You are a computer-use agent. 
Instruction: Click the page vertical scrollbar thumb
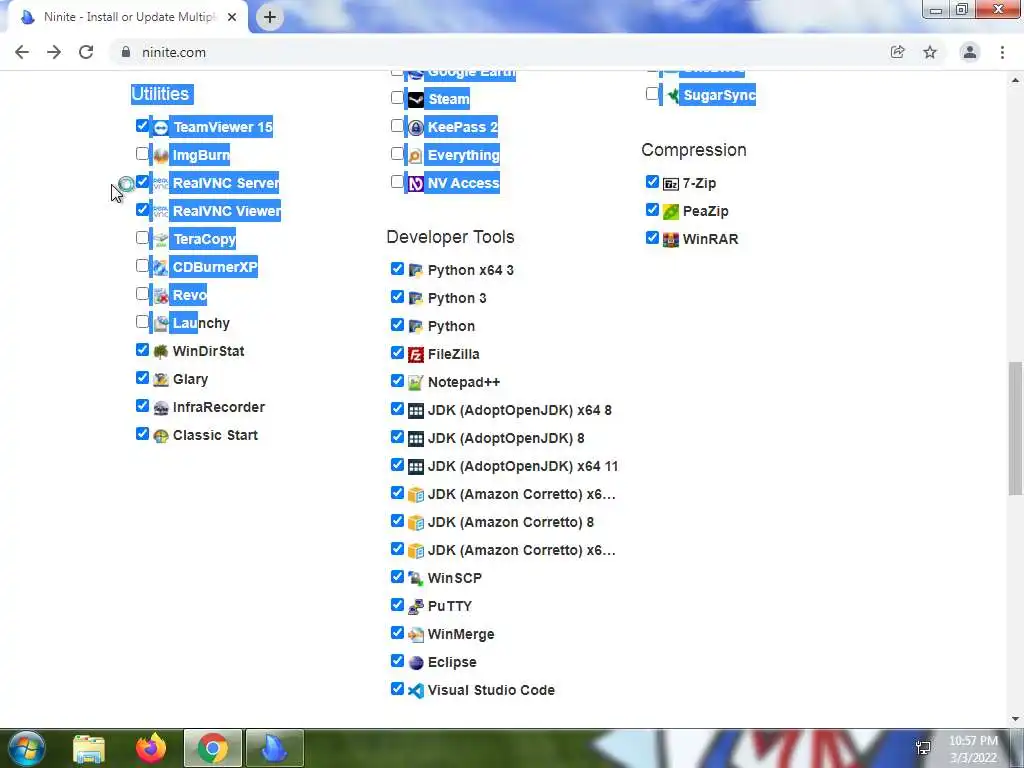tap(1016, 428)
